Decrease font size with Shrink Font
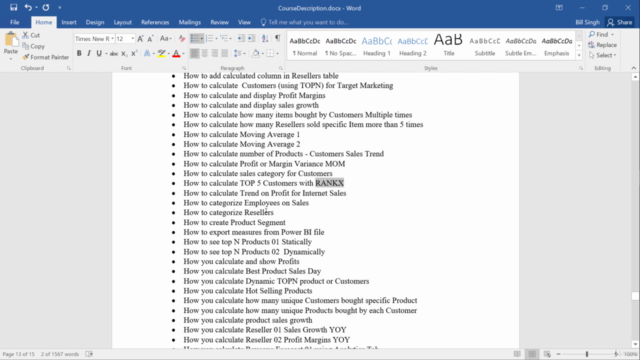The height and width of the screenshot is (360, 640). click(150, 39)
